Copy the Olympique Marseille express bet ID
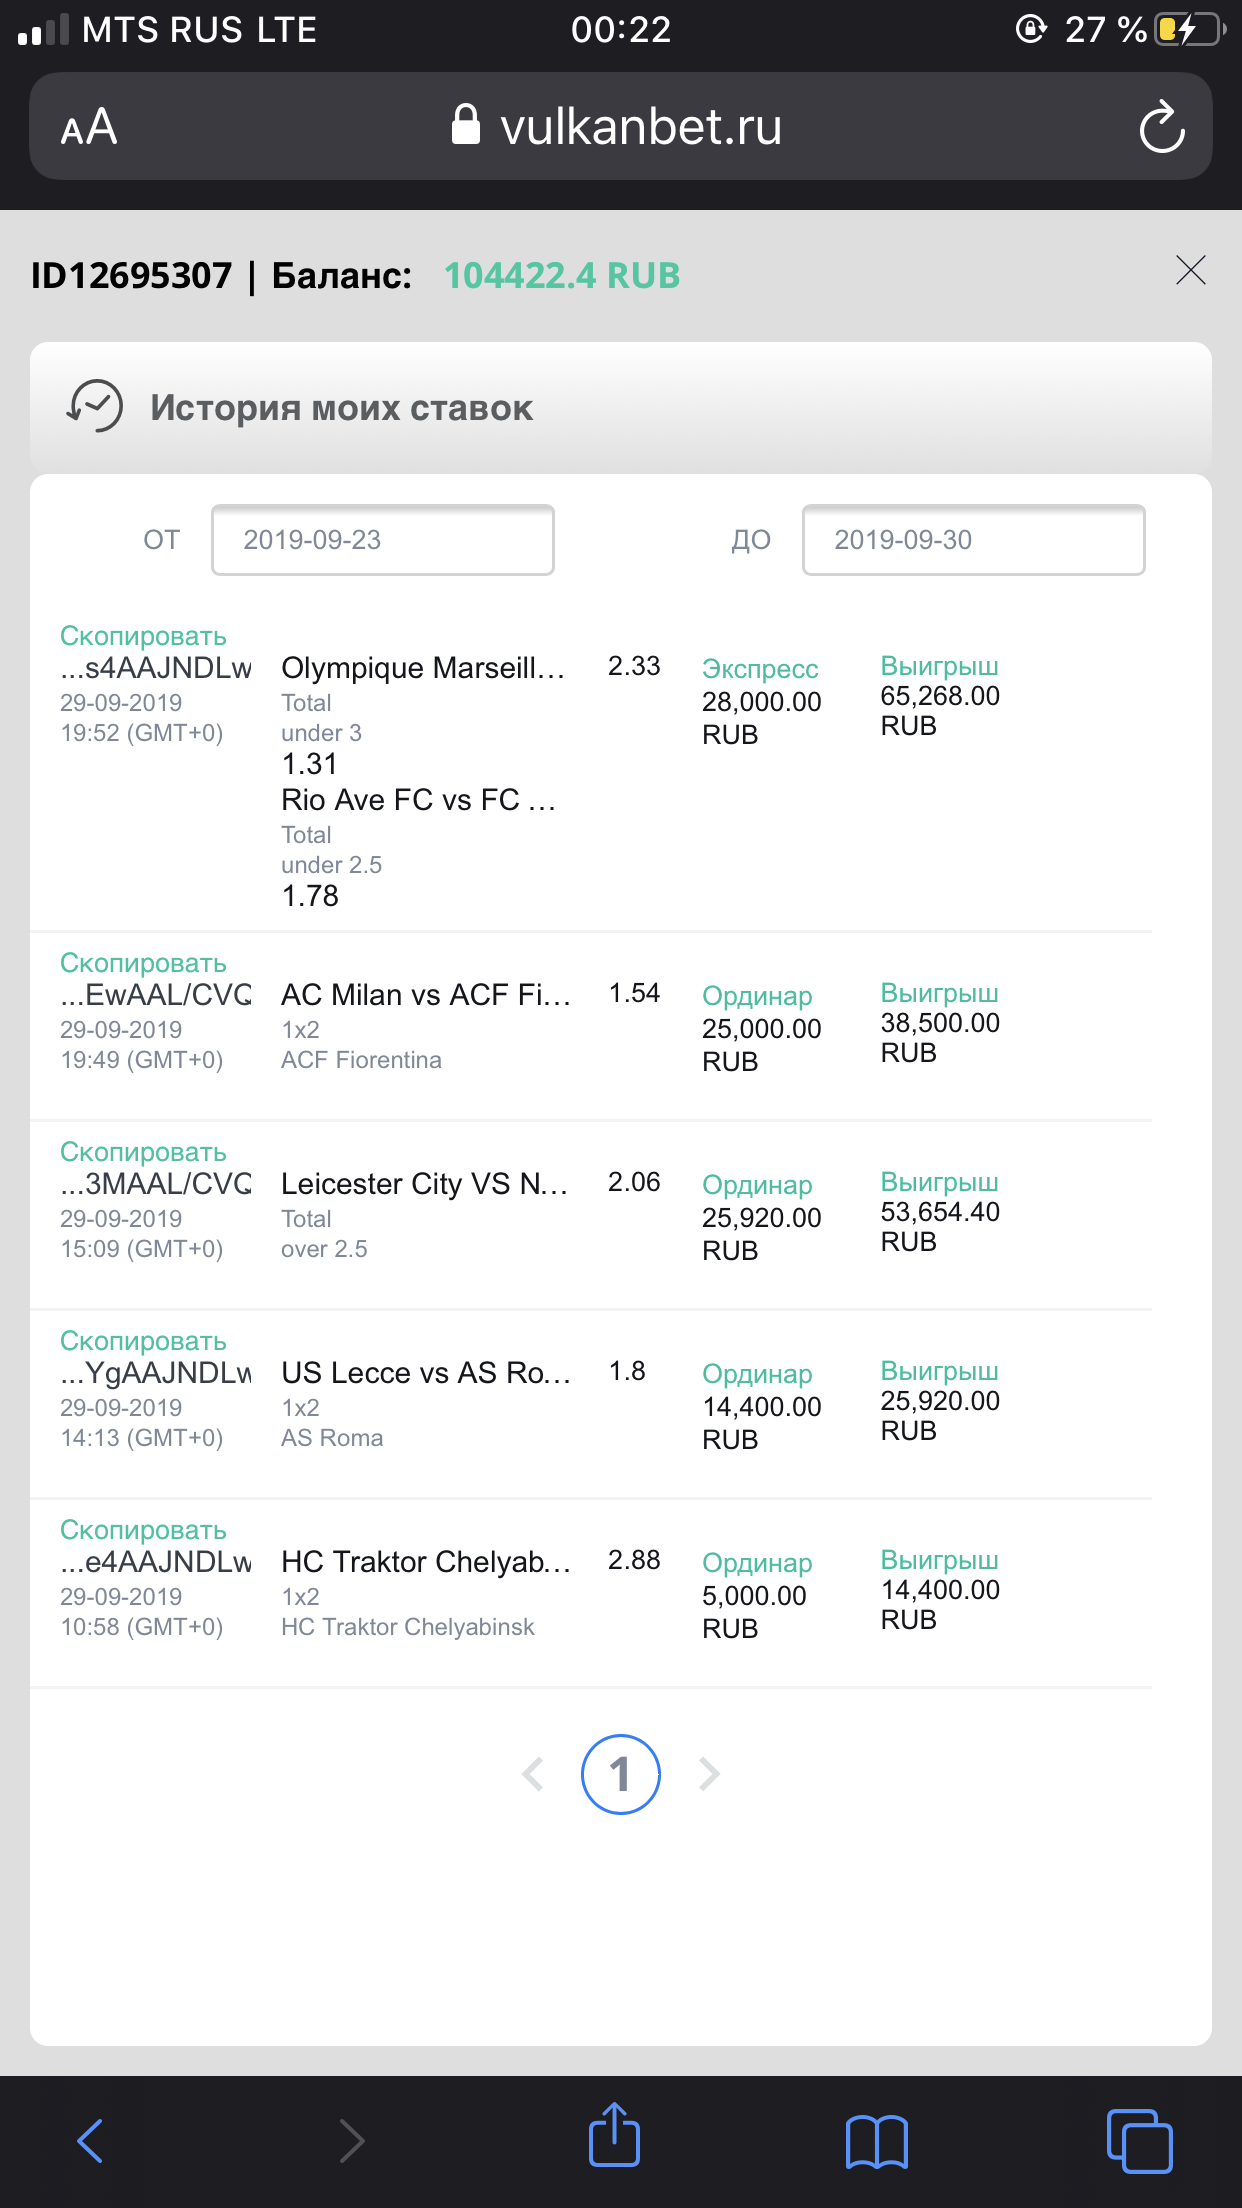Image resolution: width=1242 pixels, height=2208 pixels. [x=143, y=636]
